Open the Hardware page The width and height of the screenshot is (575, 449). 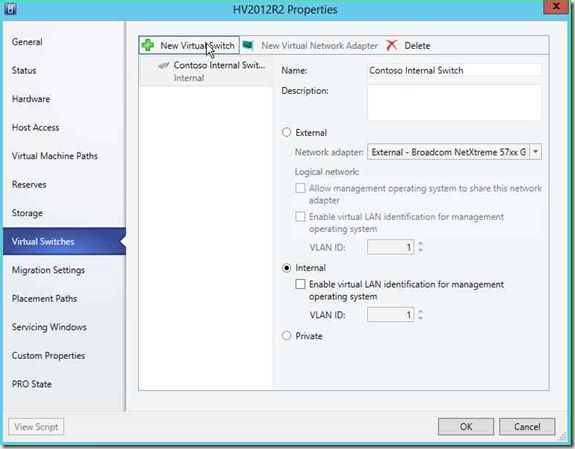pyautogui.click(x=31, y=99)
